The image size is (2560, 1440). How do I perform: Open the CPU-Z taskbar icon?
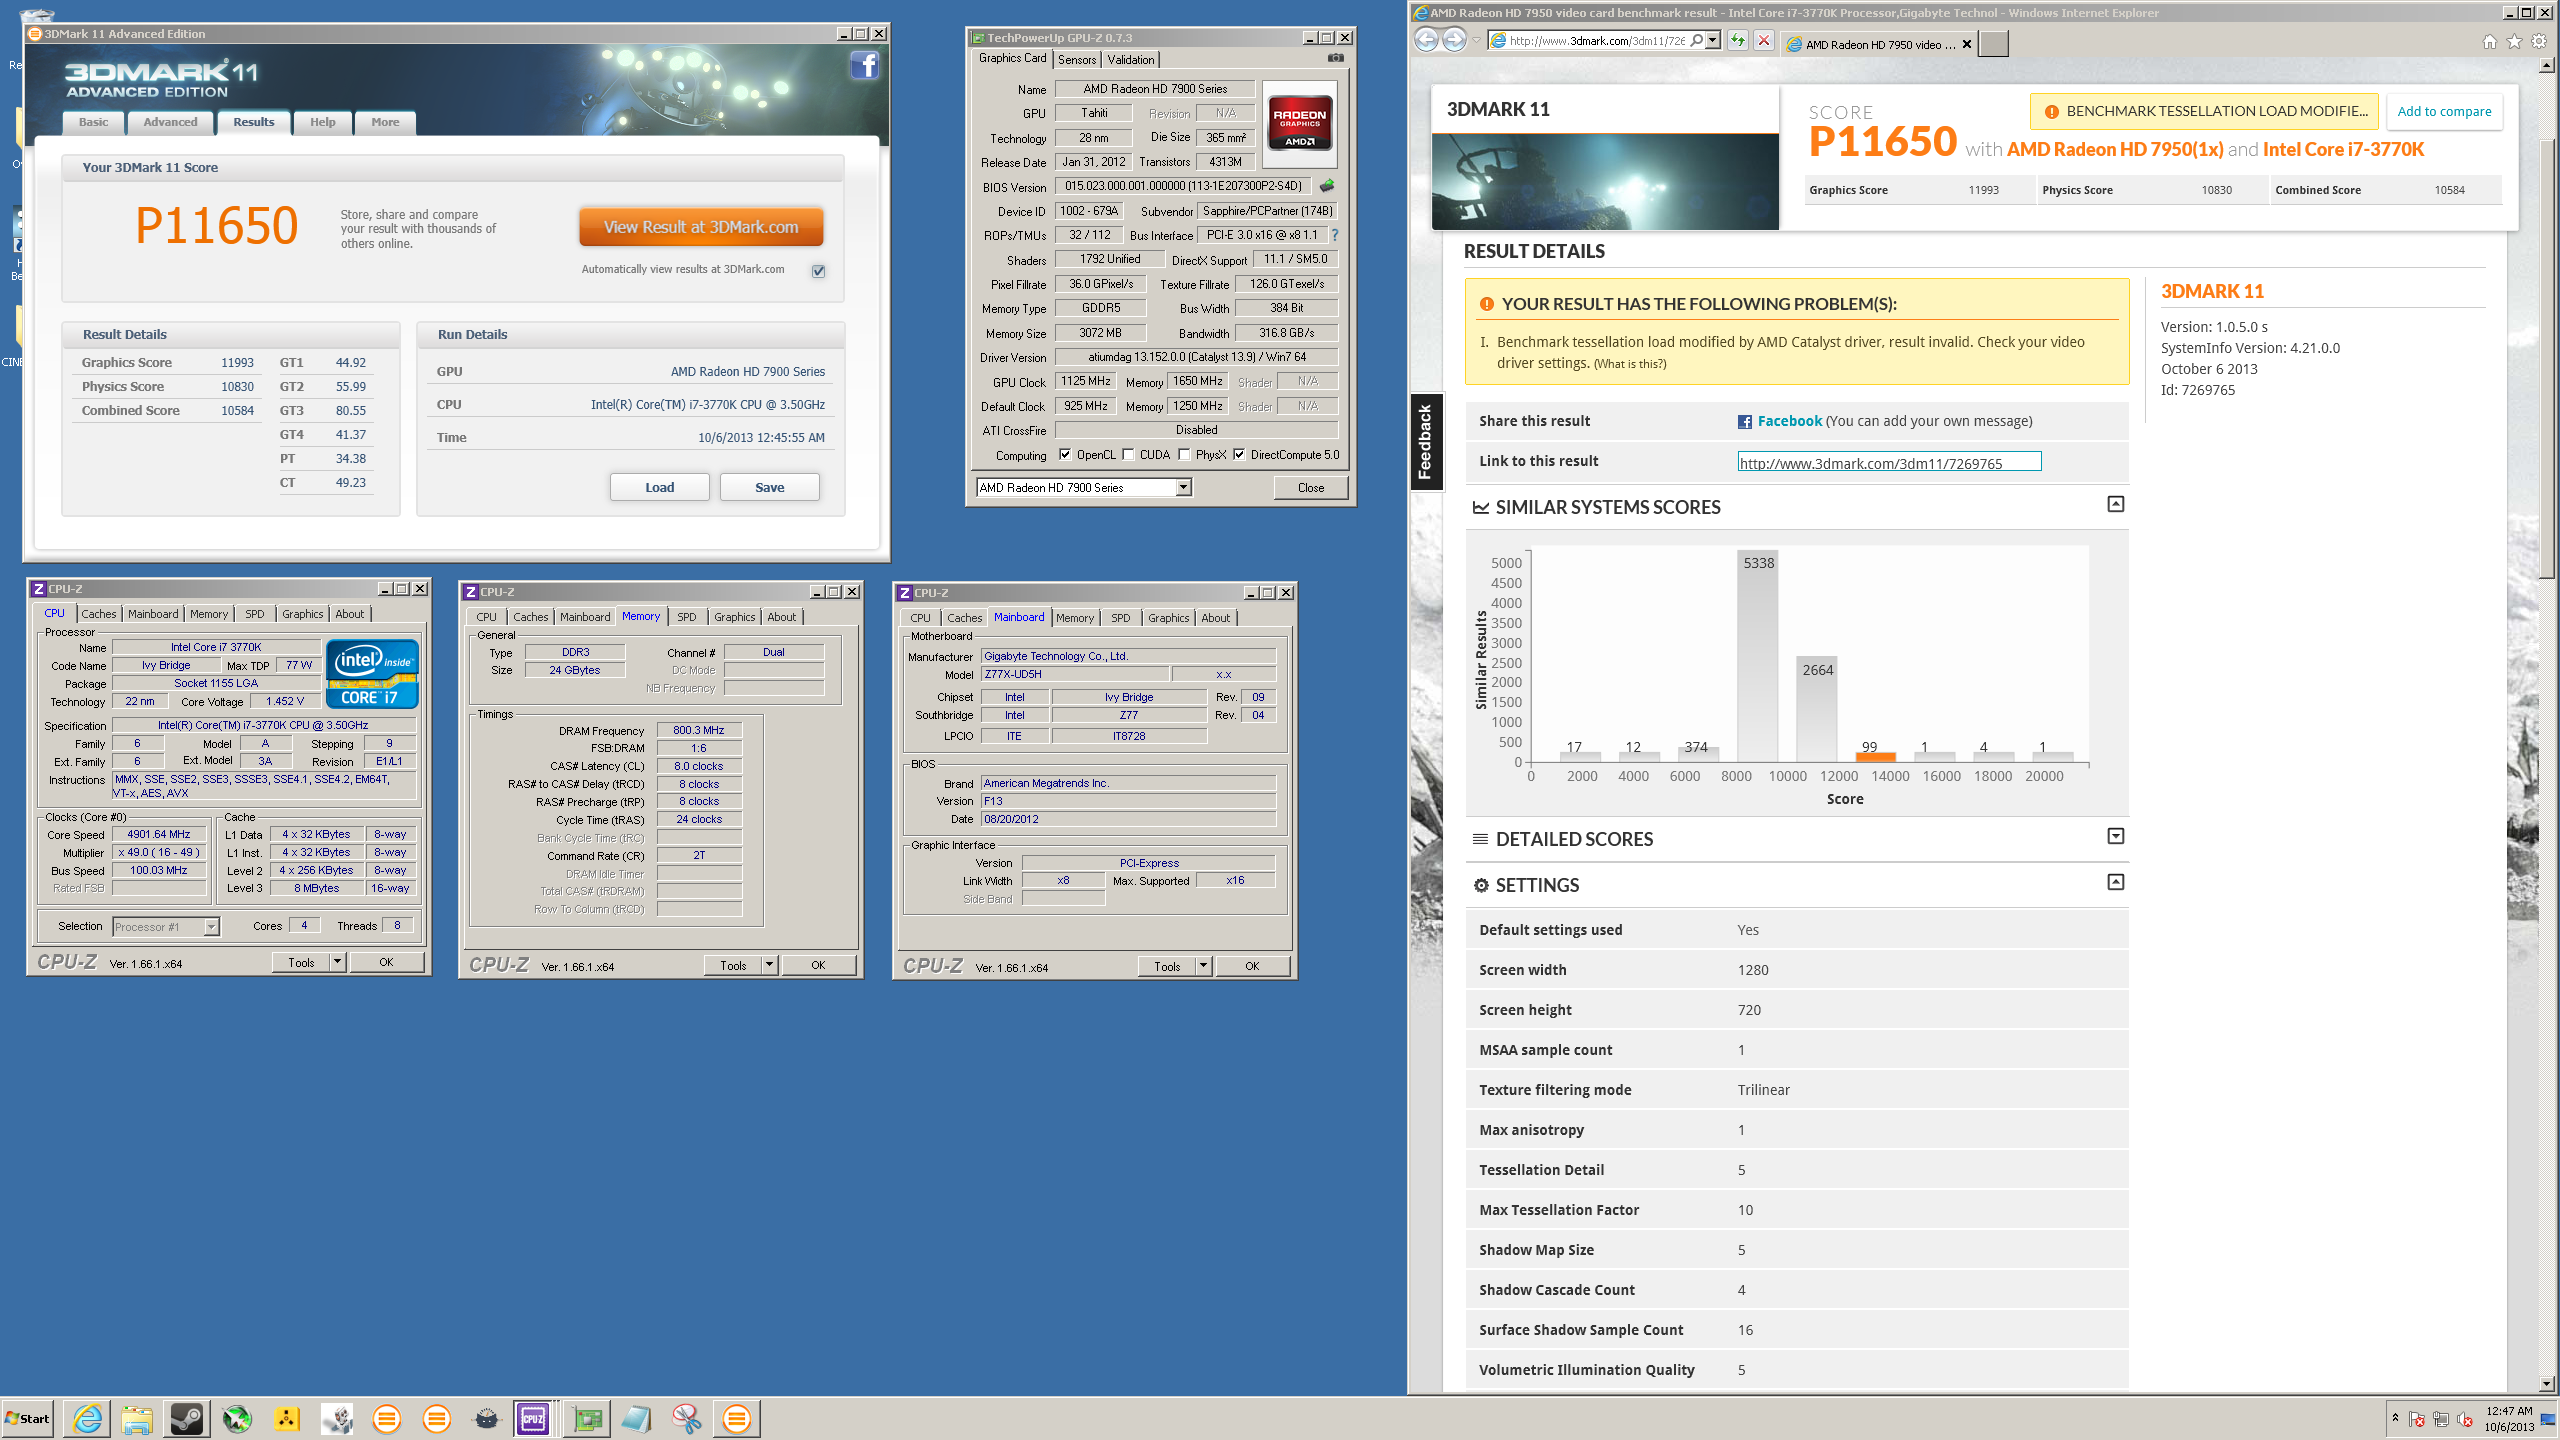tap(534, 1419)
